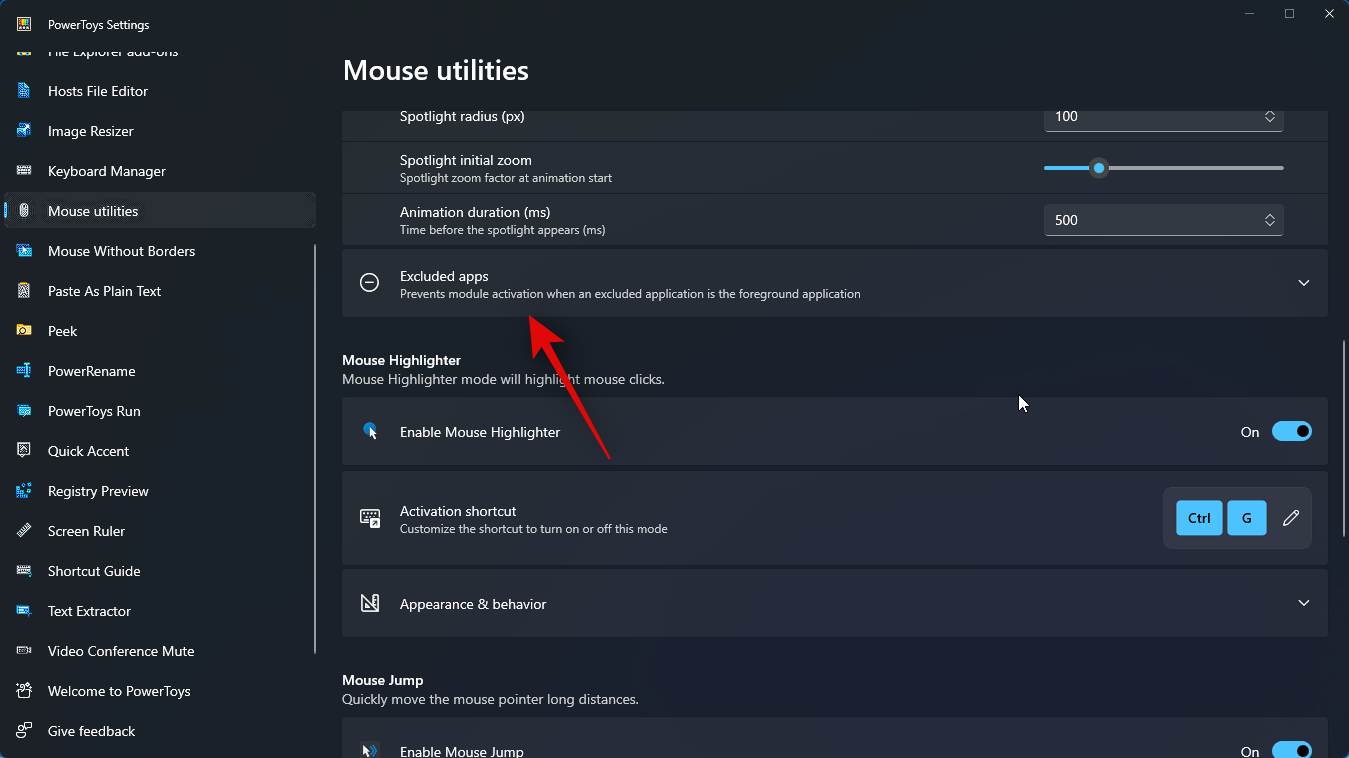The image size is (1349, 758).
Task: Expand the Excluded apps section chevron
Action: [x=1303, y=283]
